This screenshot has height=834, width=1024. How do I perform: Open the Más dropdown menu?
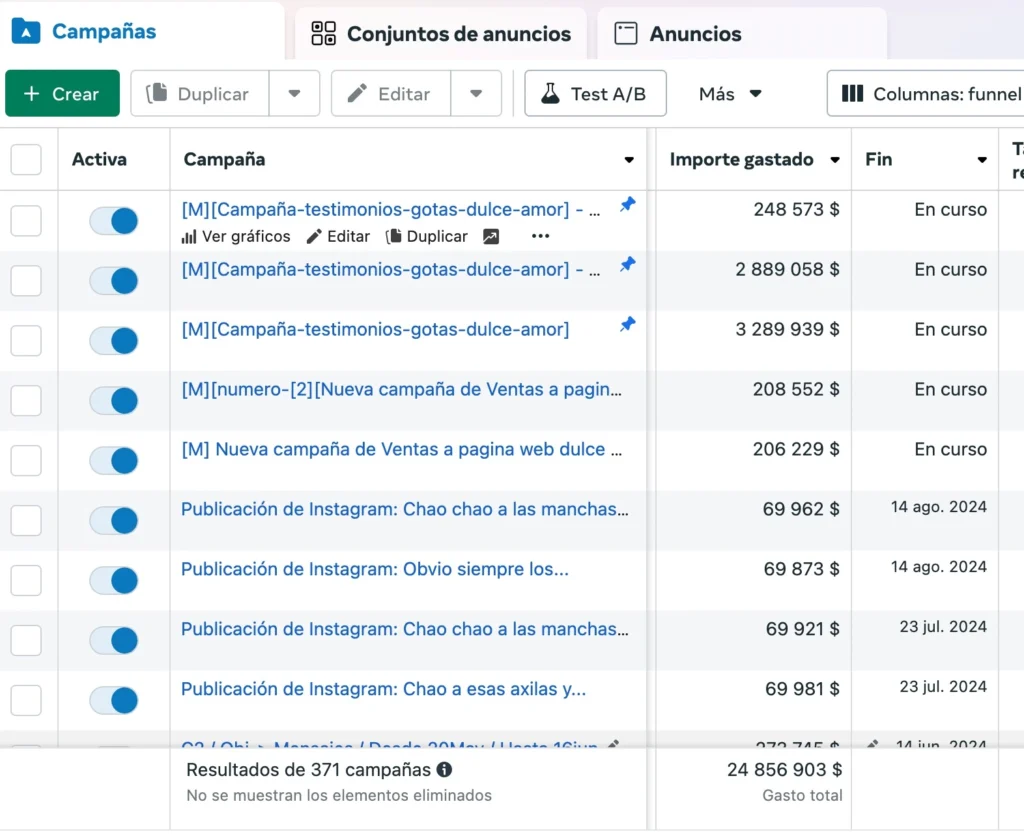pyautogui.click(x=730, y=94)
